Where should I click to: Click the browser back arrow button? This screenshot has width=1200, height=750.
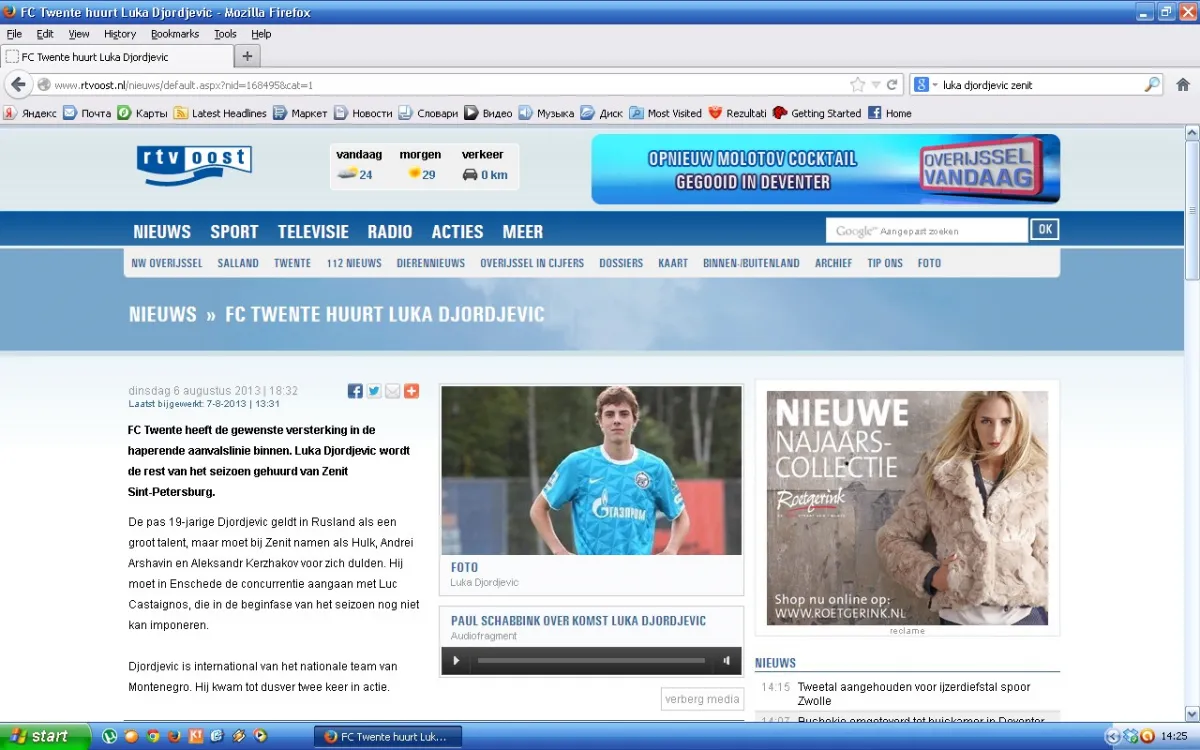pos(18,85)
